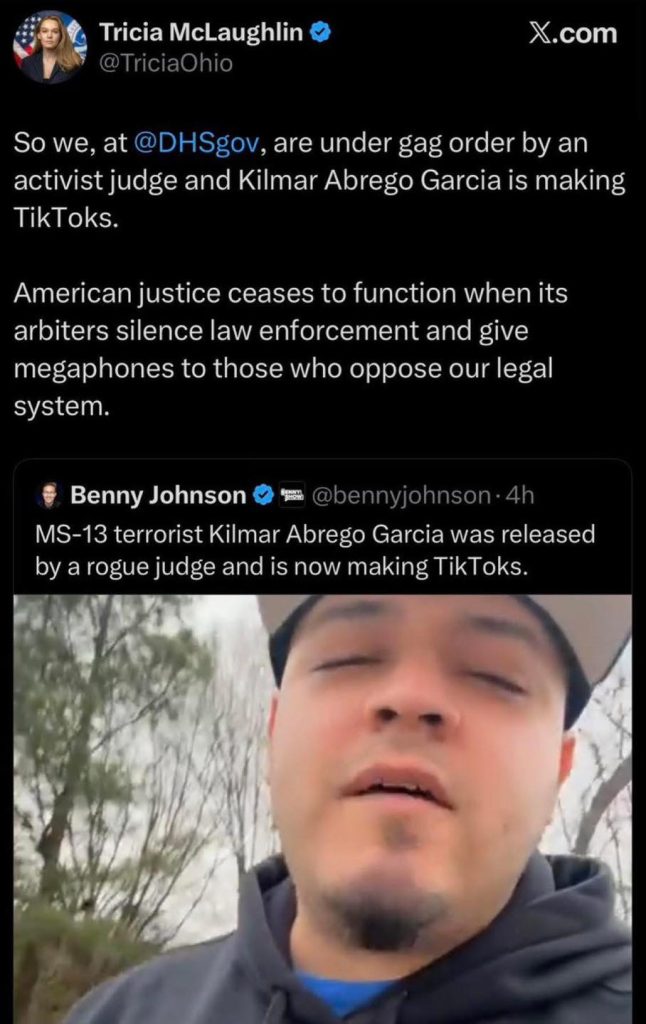Click the affiliate badge after Benny Johnson's checkmark
646x1024 pixels.
point(293,495)
